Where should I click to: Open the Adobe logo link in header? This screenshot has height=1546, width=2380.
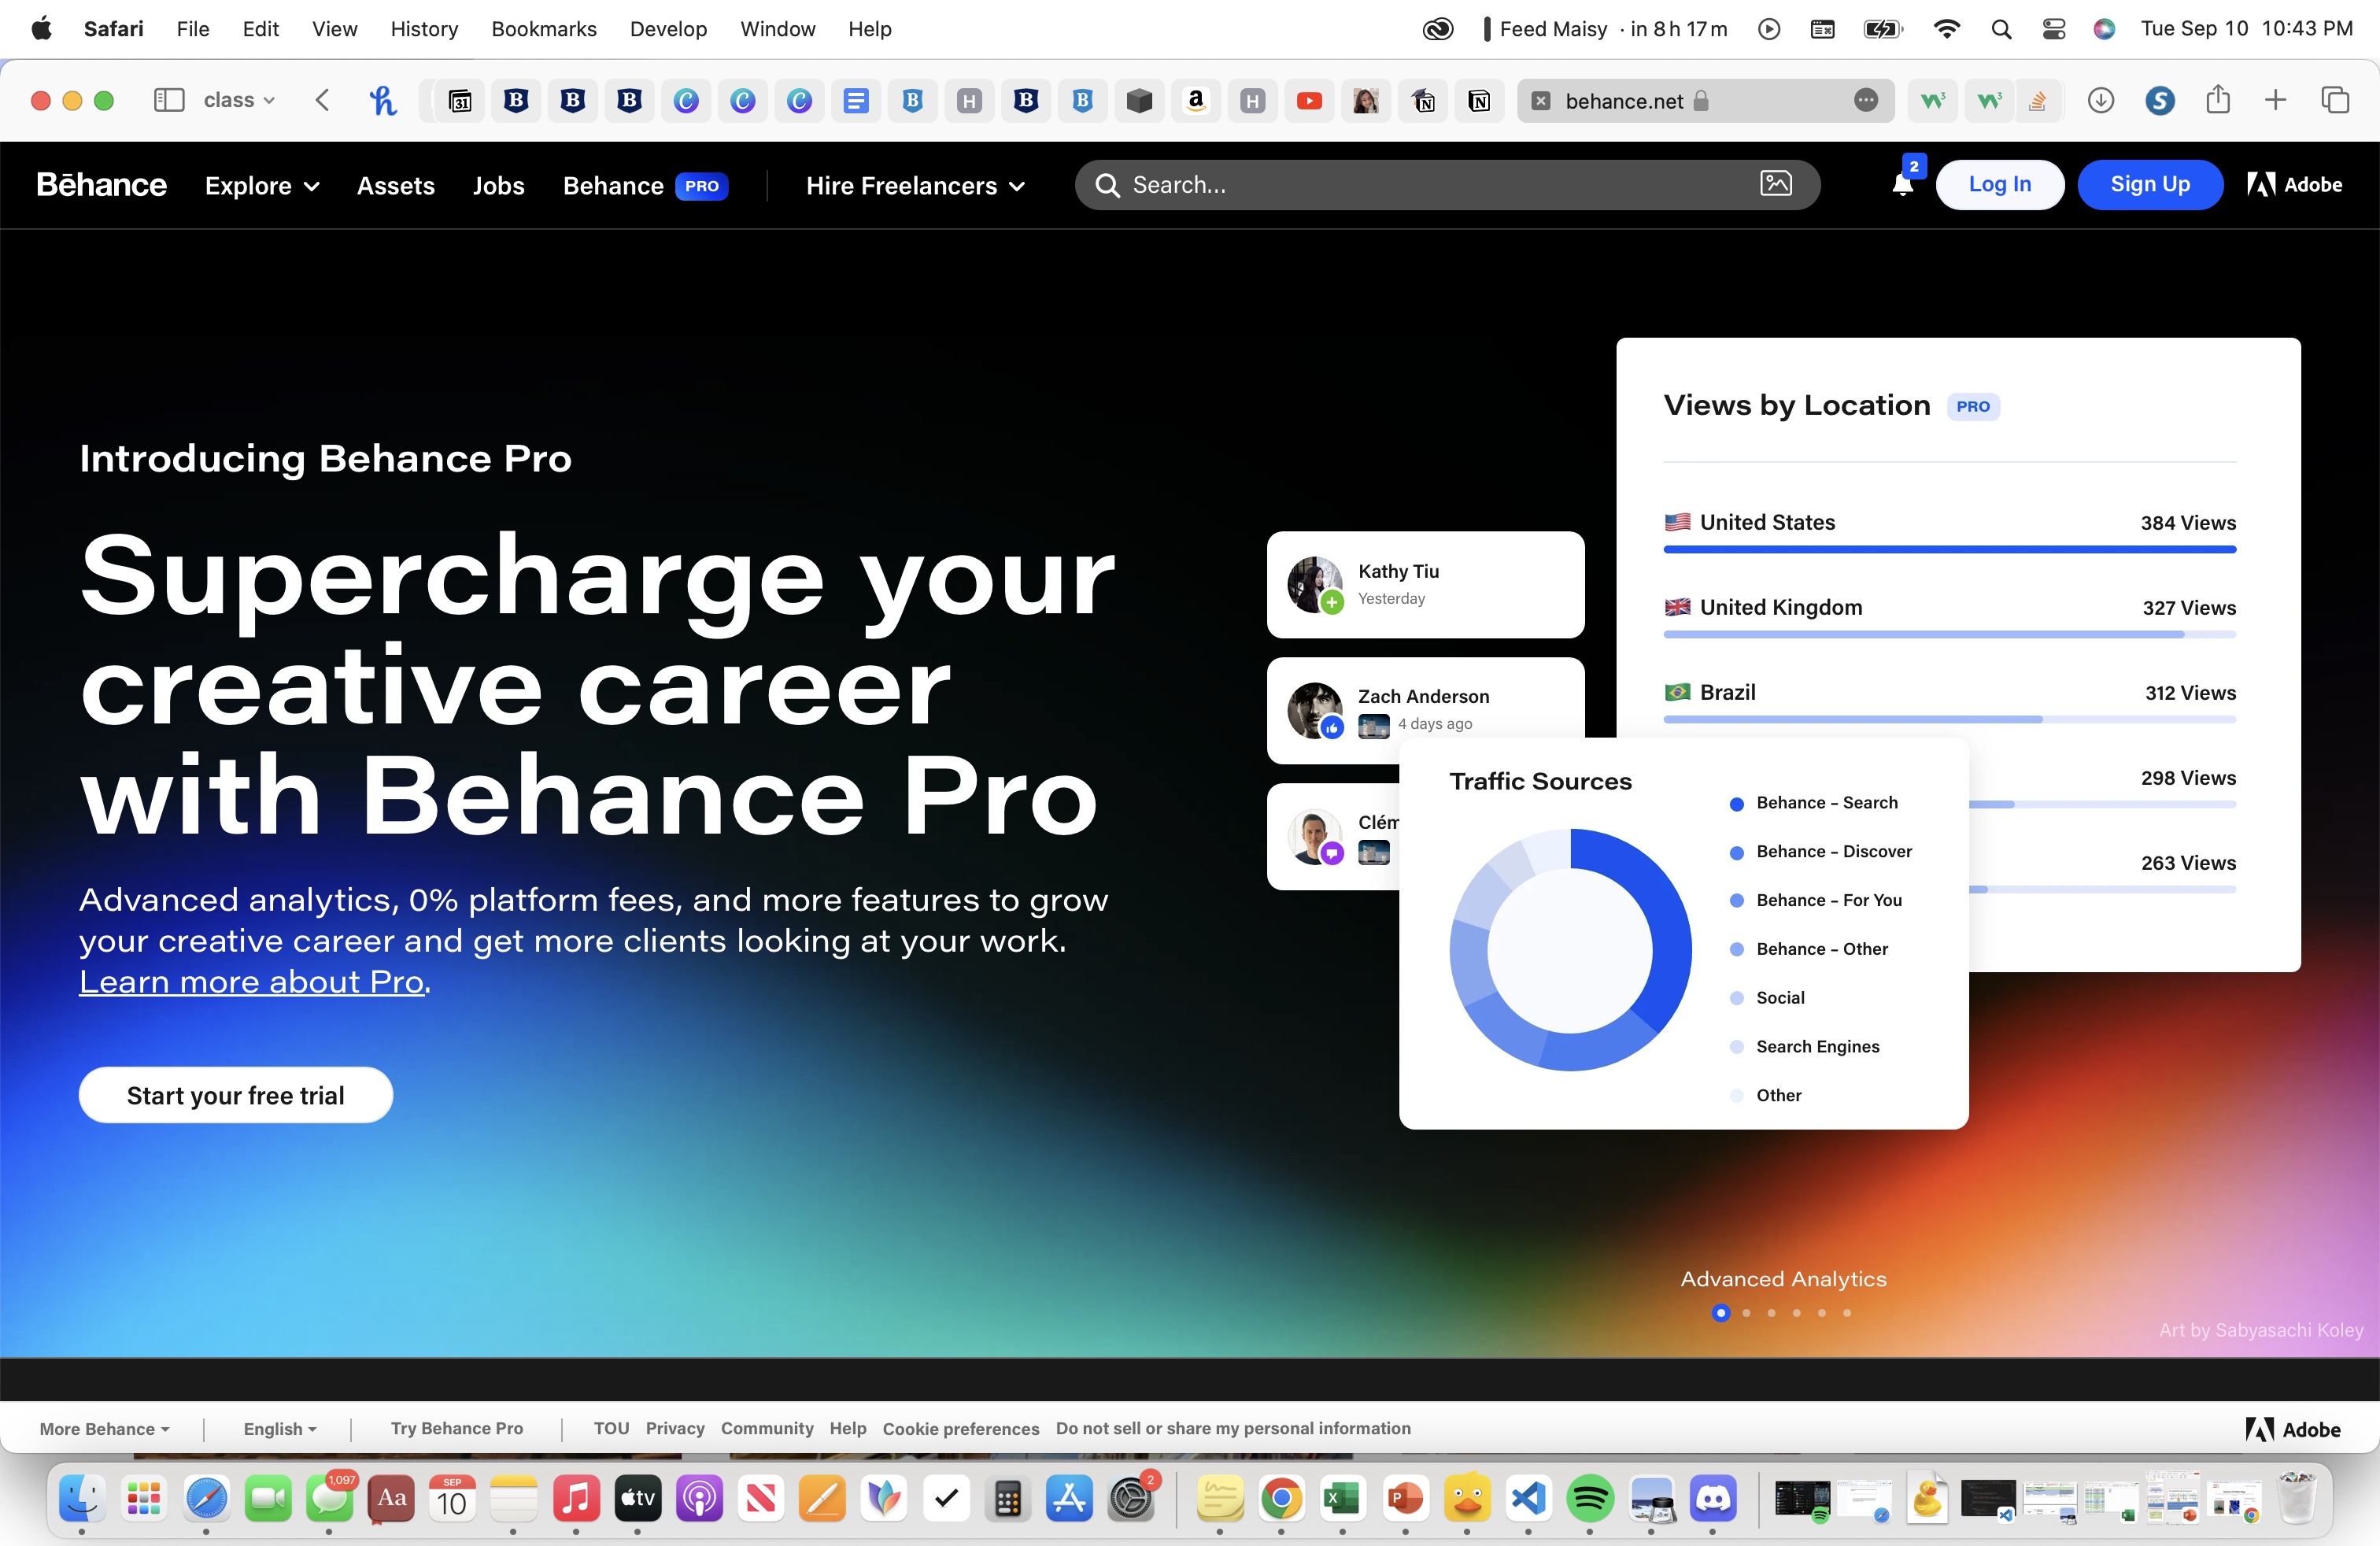(x=2295, y=185)
